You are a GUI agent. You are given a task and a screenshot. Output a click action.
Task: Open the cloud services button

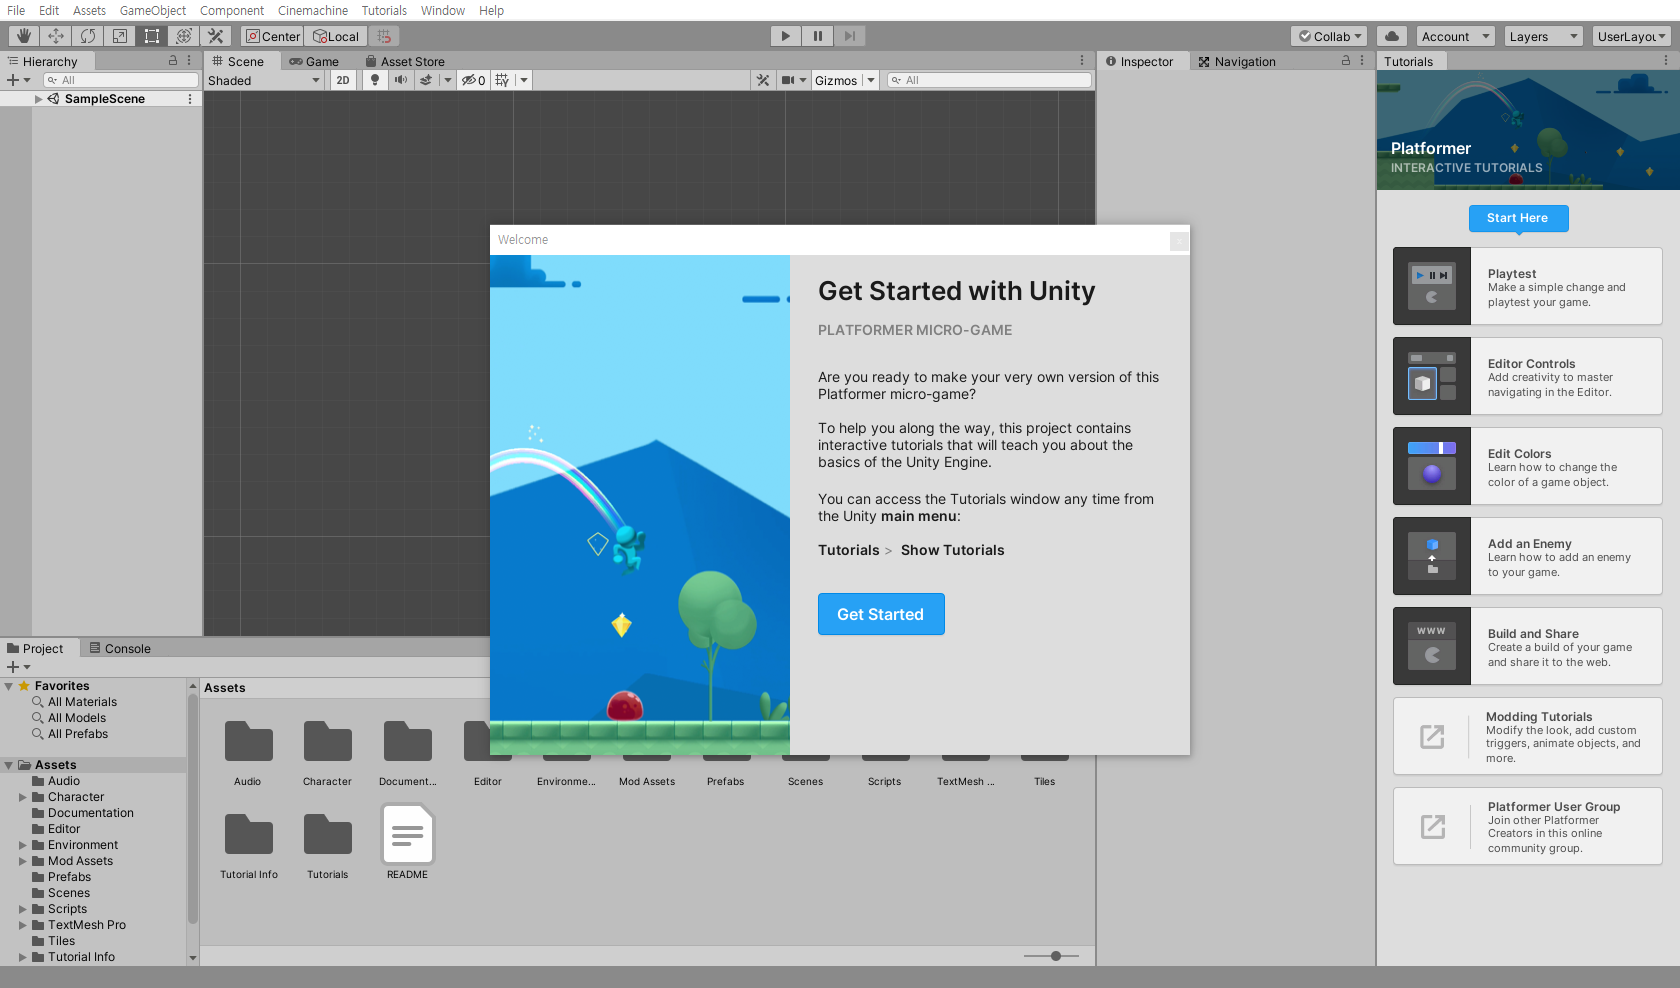point(1392,36)
